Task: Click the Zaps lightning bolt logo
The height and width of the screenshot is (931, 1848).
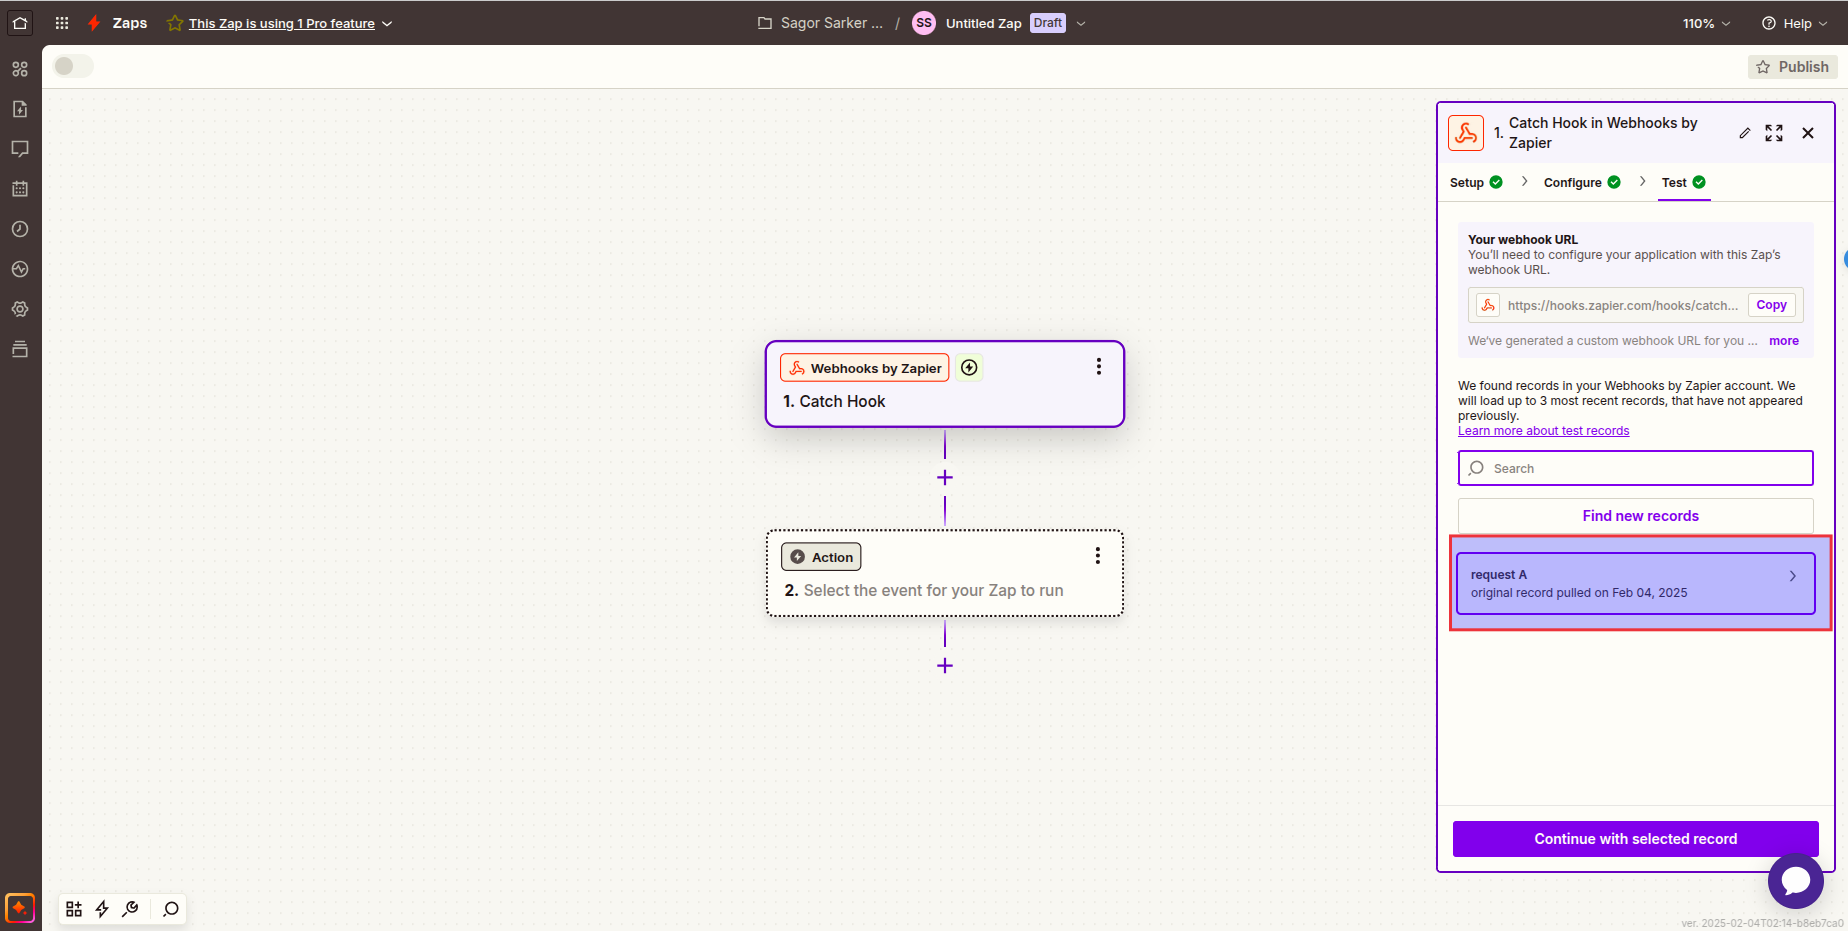Action: [x=94, y=23]
